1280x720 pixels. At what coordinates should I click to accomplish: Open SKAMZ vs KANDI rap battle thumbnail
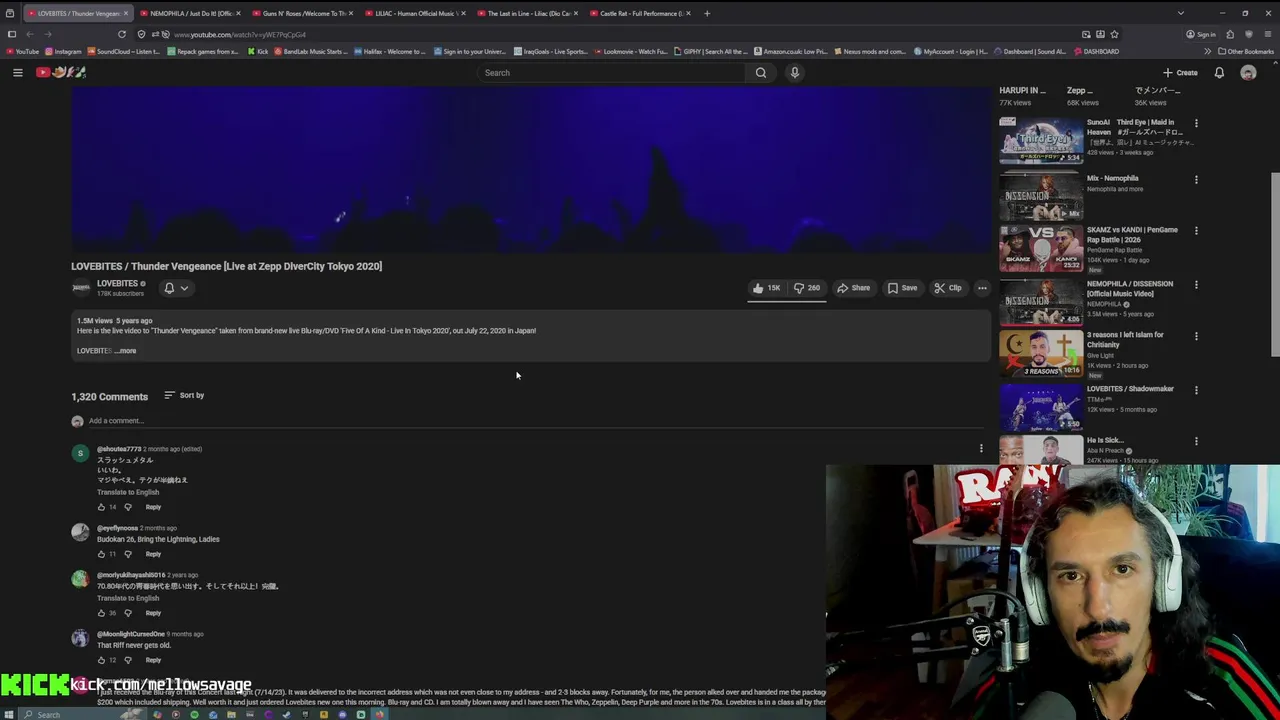pyautogui.click(x=1041, y=248)
